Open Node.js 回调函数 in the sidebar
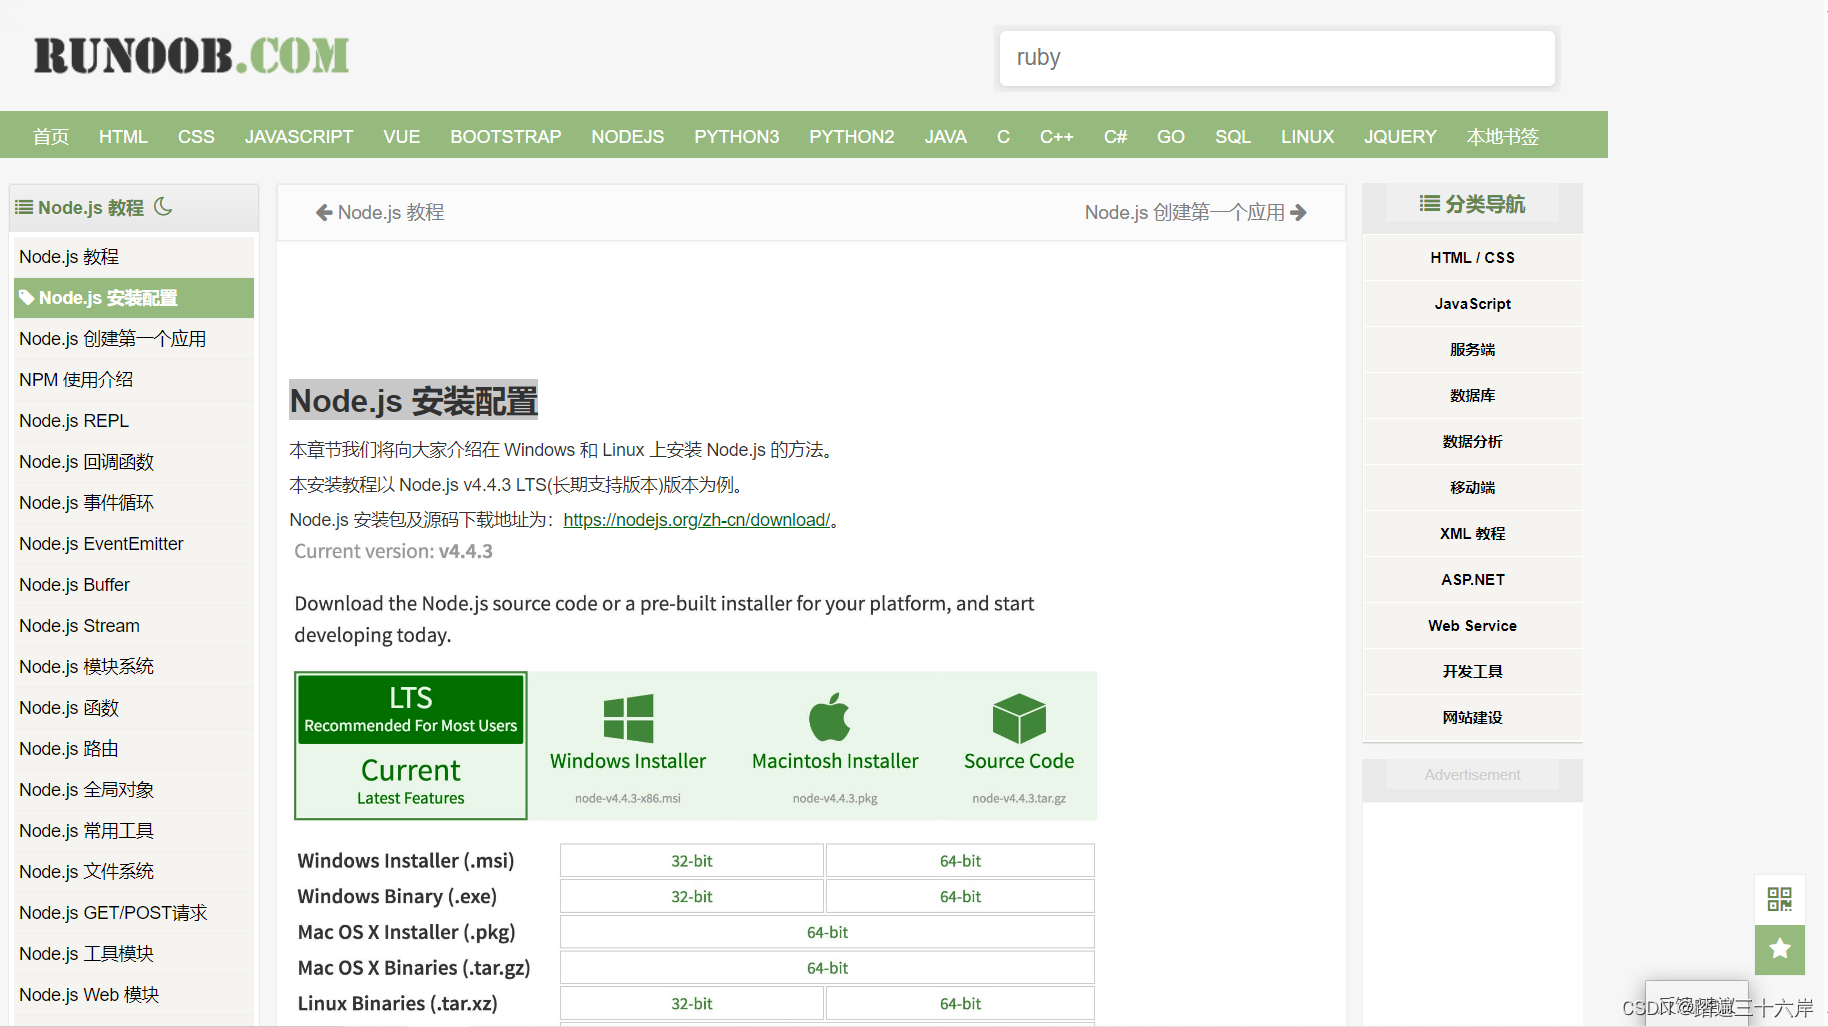The width and height of the screenshot is (1828, 1027). [134, 462]
